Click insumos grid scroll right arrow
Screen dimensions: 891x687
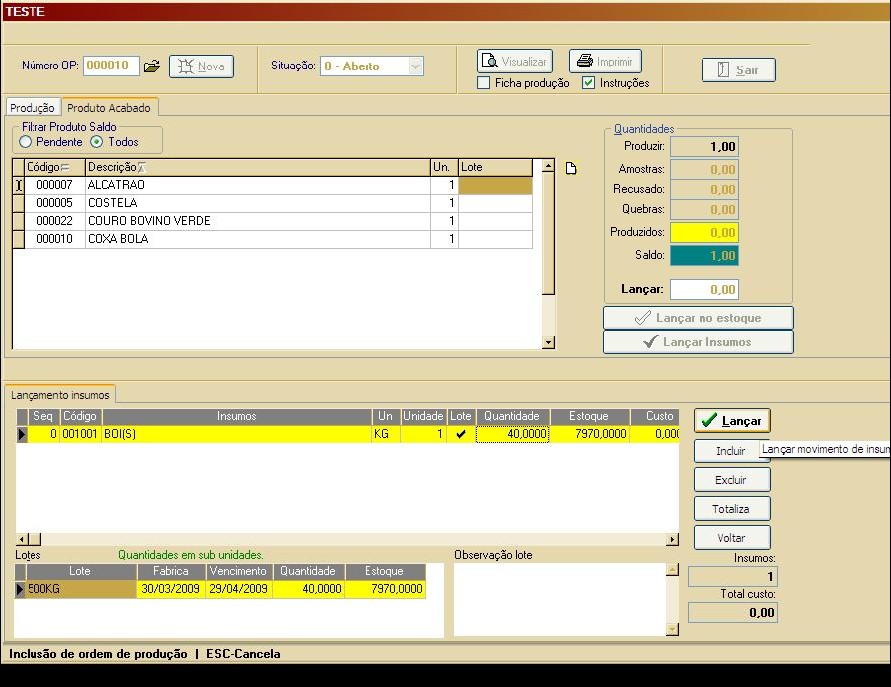(673, 539)
